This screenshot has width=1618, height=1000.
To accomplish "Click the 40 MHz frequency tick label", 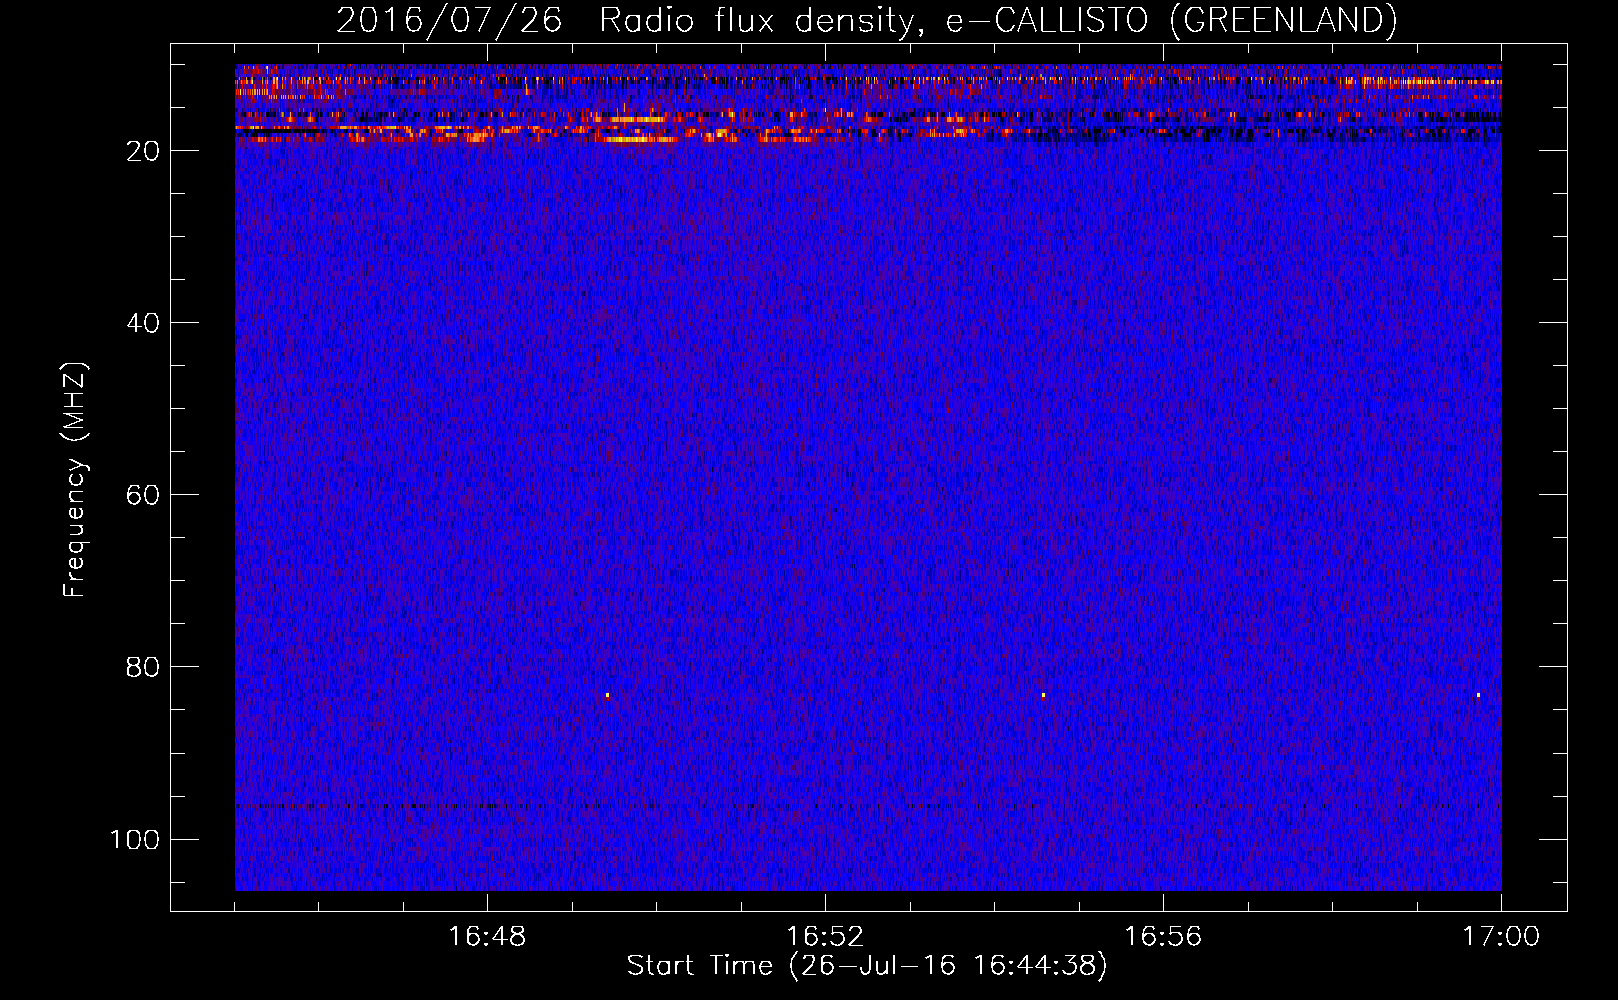I will pyautogui.click(x=143, y=323).
